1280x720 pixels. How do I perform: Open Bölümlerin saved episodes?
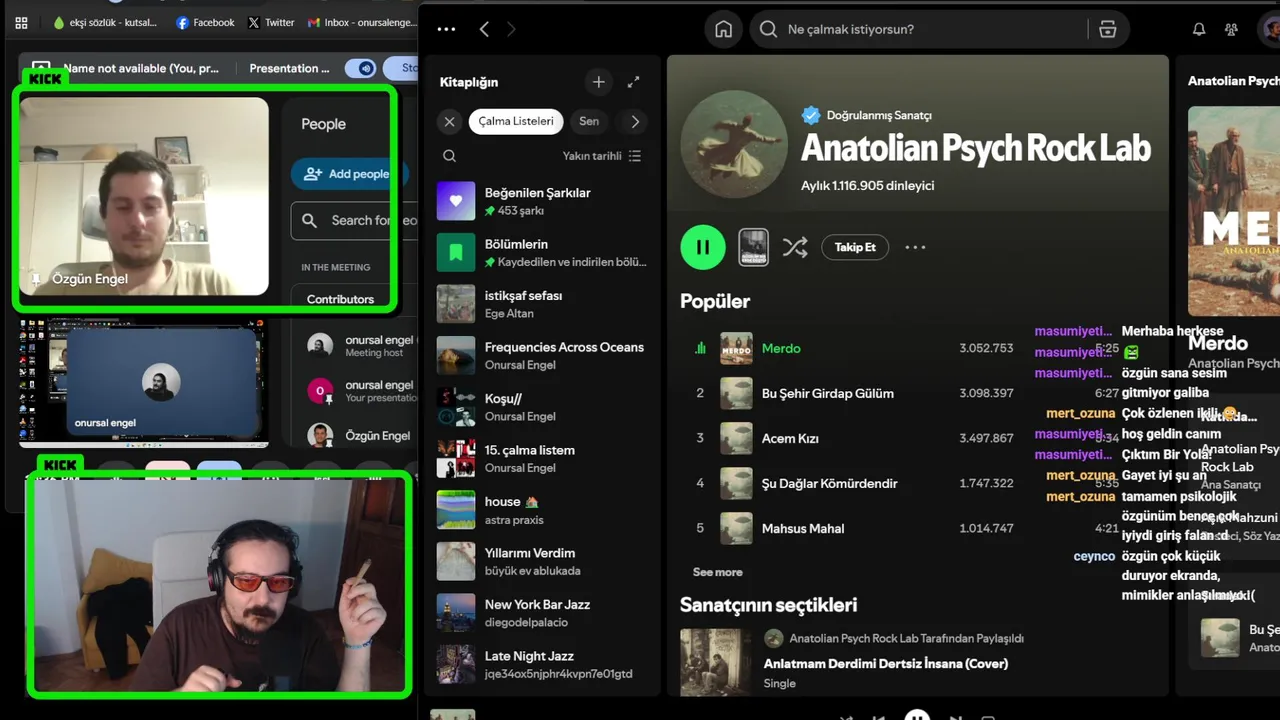542,253
